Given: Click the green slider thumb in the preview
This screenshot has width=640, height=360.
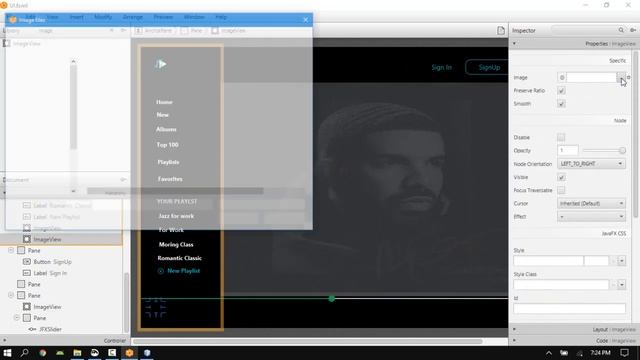Looking at the screenshot, I should coord(331,299).
